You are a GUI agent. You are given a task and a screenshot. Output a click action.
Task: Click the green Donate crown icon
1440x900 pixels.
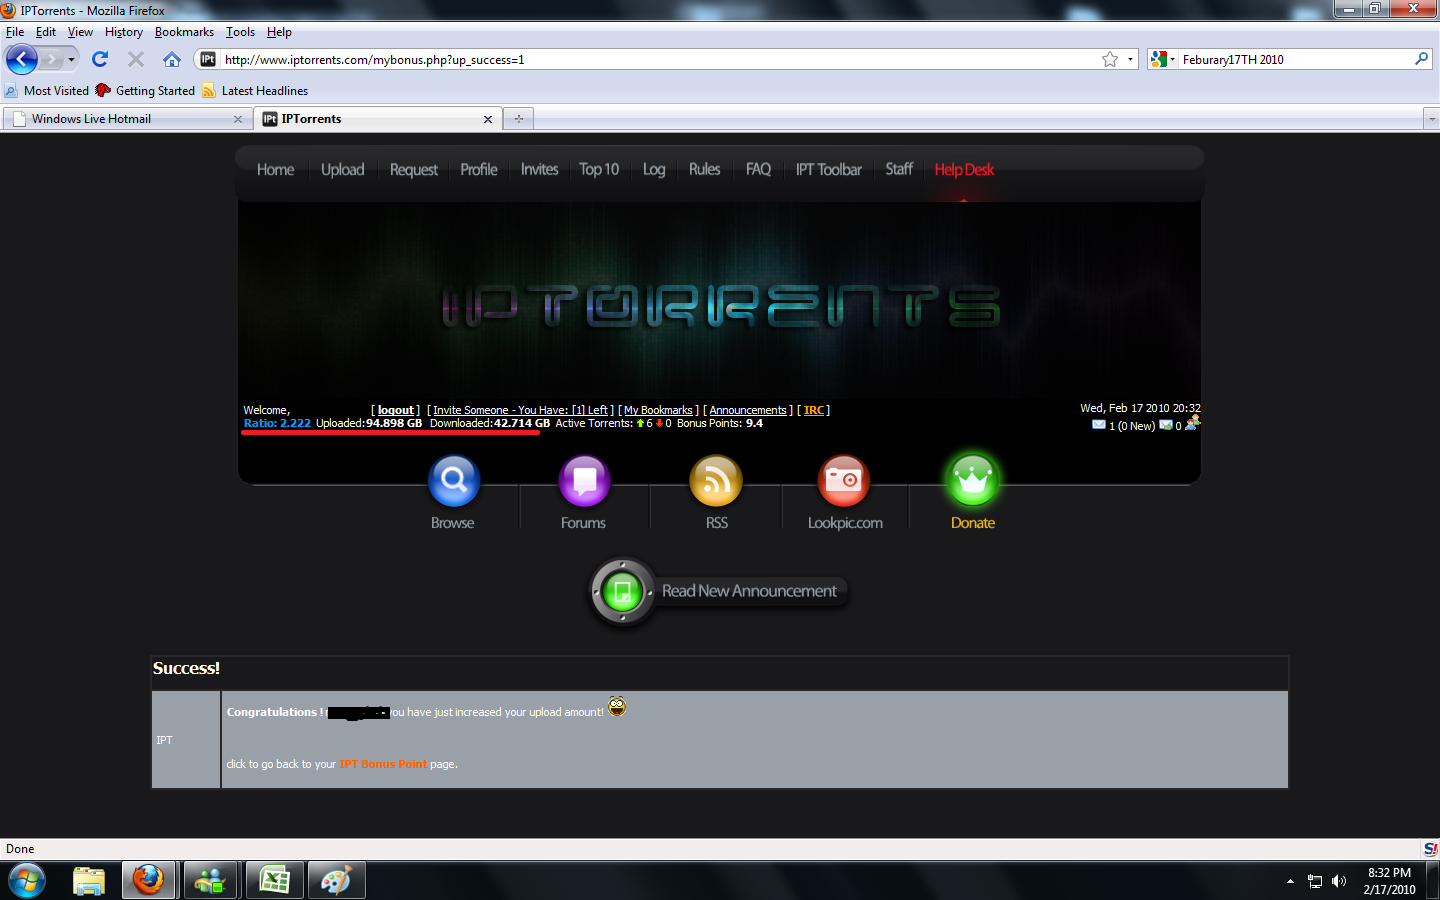[972, 481]
